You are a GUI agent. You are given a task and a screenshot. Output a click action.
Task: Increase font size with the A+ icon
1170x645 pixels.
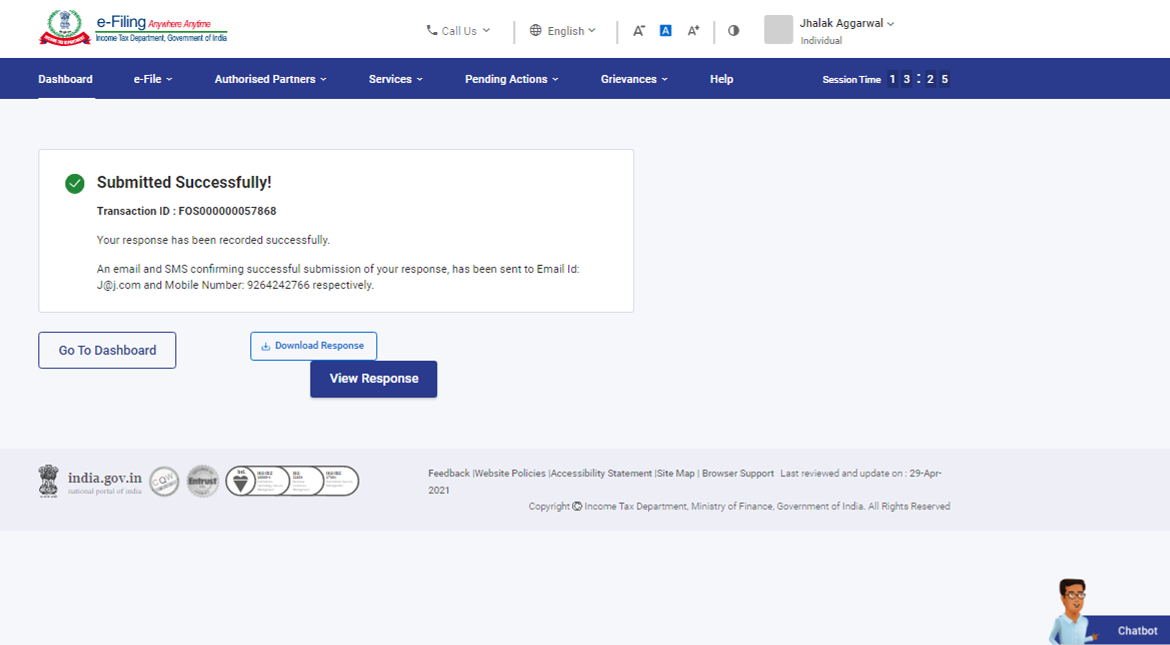[693, 31]
